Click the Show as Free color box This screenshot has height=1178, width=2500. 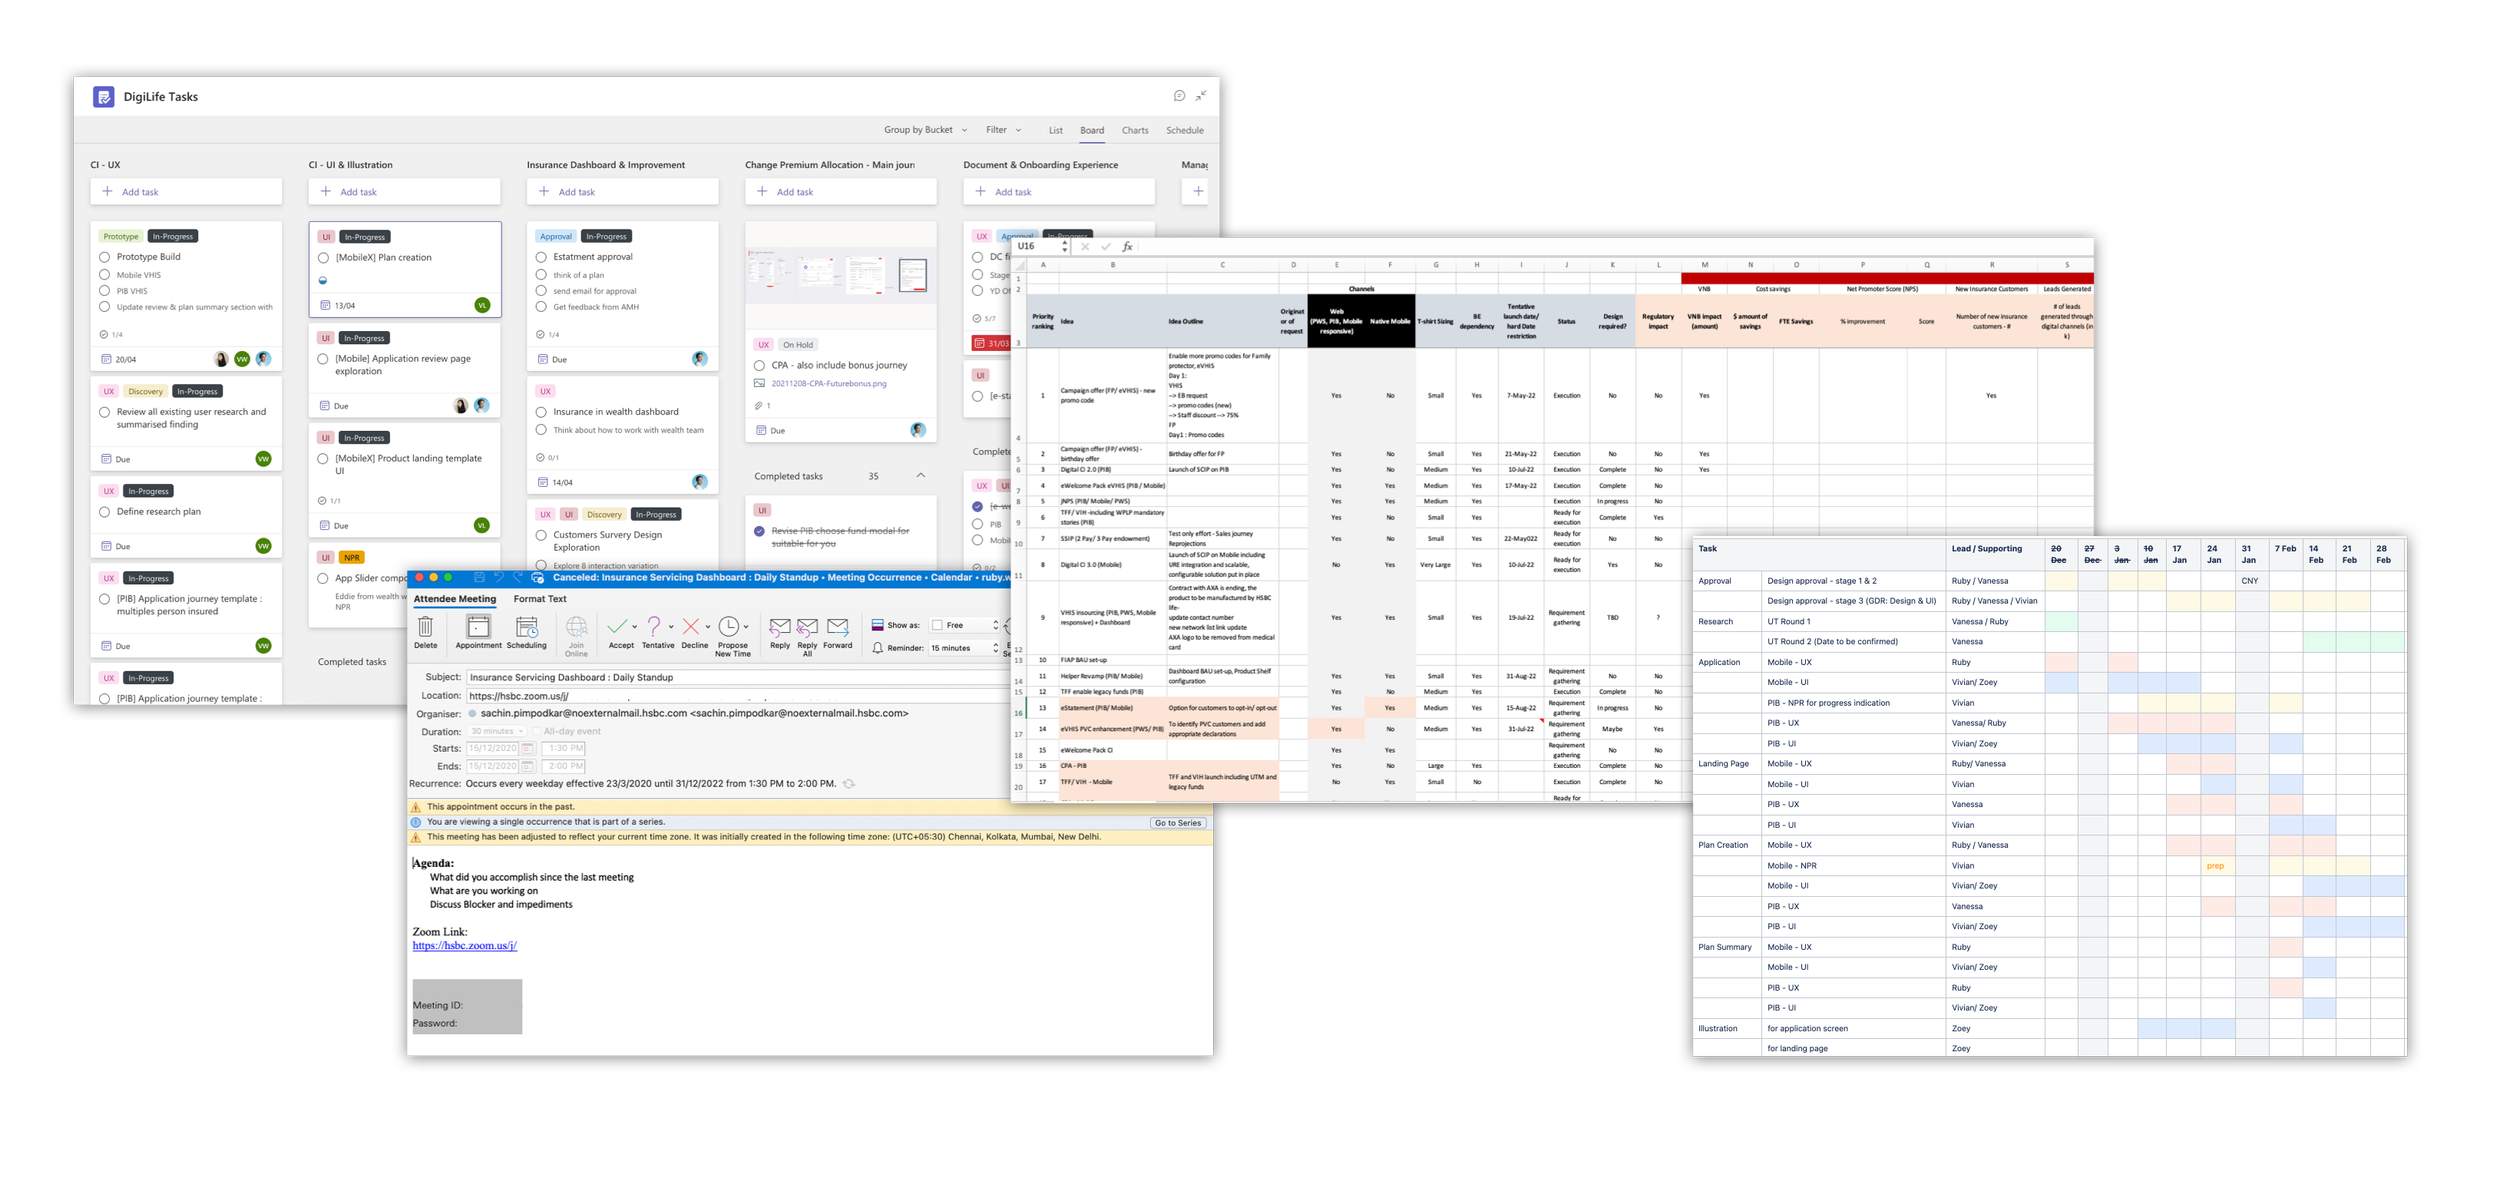point(937,625)
